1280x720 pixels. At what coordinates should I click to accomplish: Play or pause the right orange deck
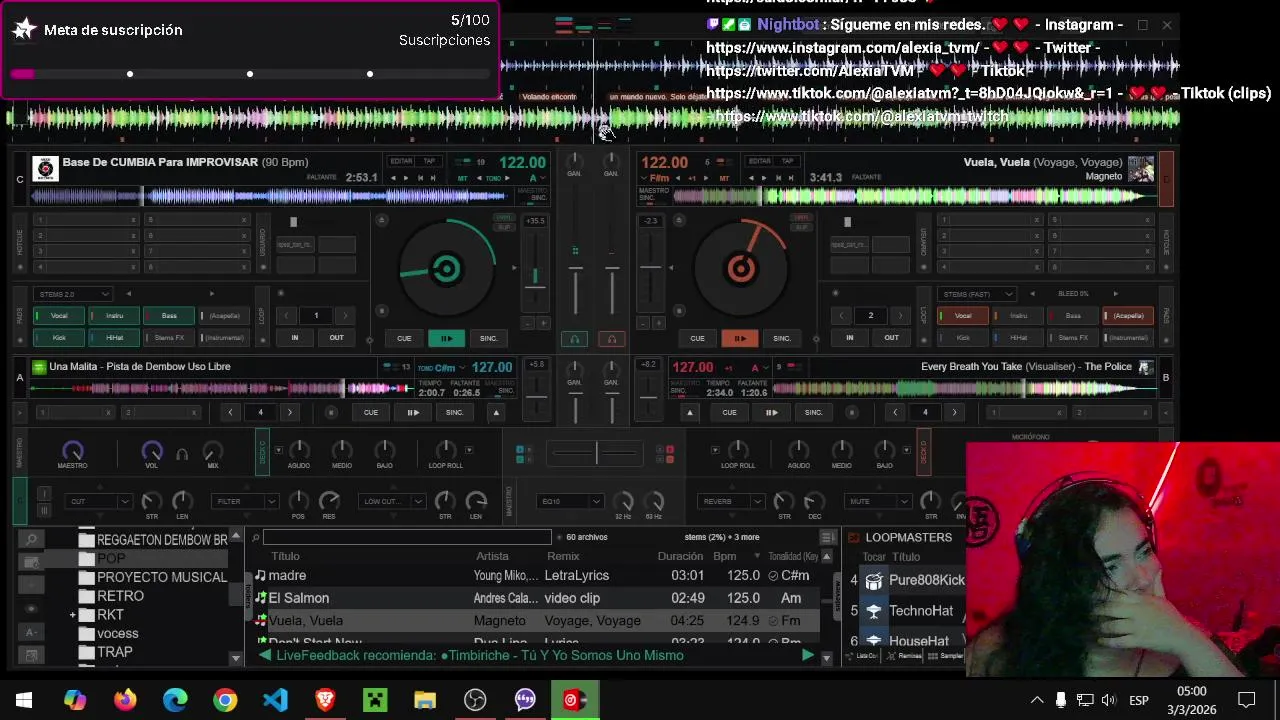pyautogui.click(x=739, y=338)
